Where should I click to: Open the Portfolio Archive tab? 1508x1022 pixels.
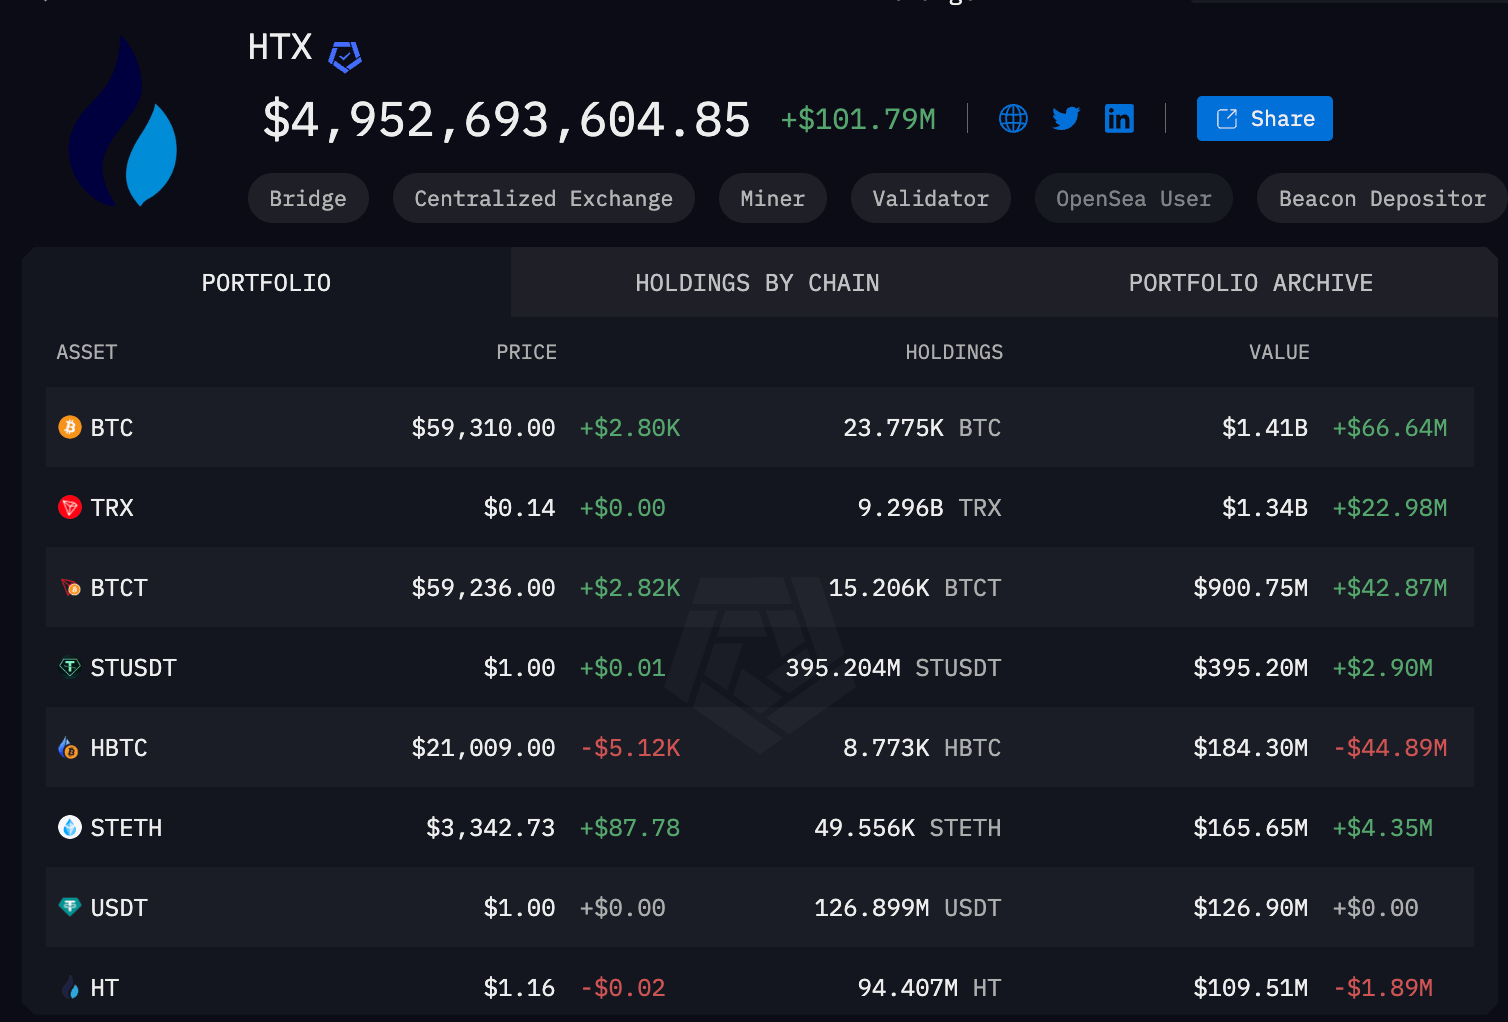(1250, 283)
